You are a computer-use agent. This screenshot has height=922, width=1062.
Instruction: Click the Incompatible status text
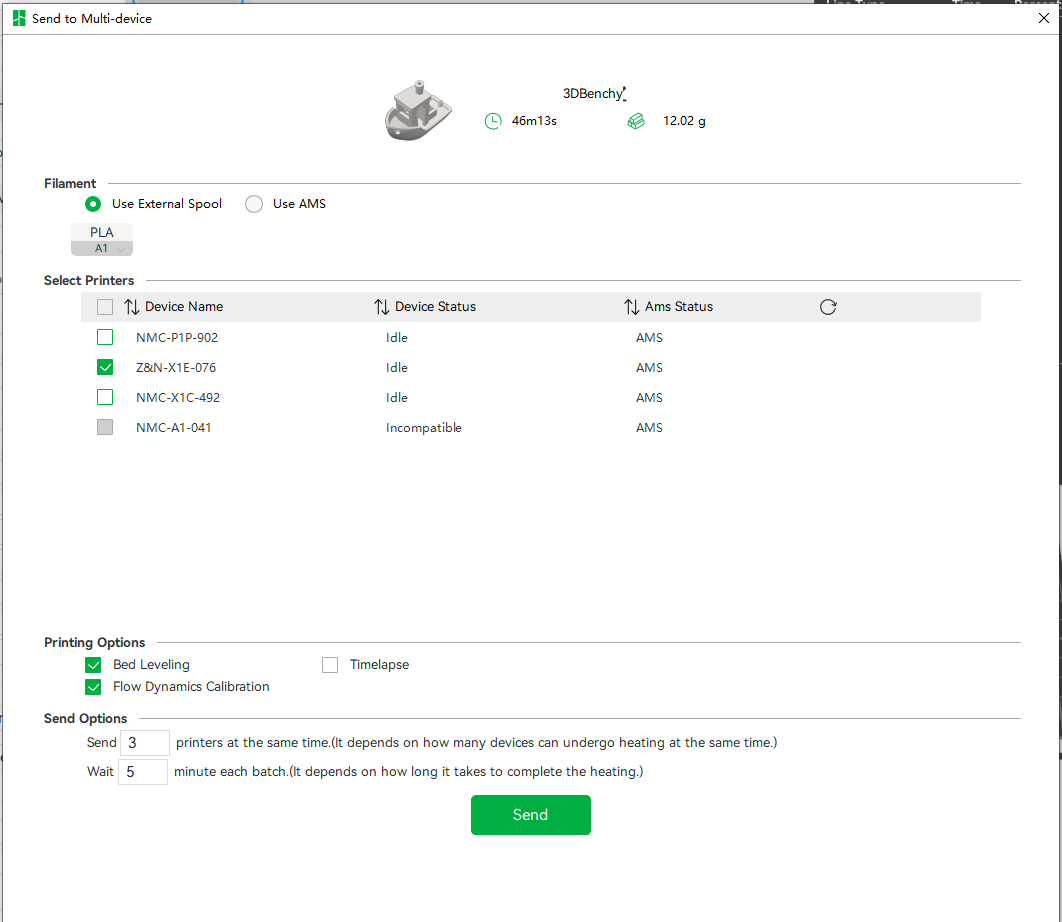[424, 427]
